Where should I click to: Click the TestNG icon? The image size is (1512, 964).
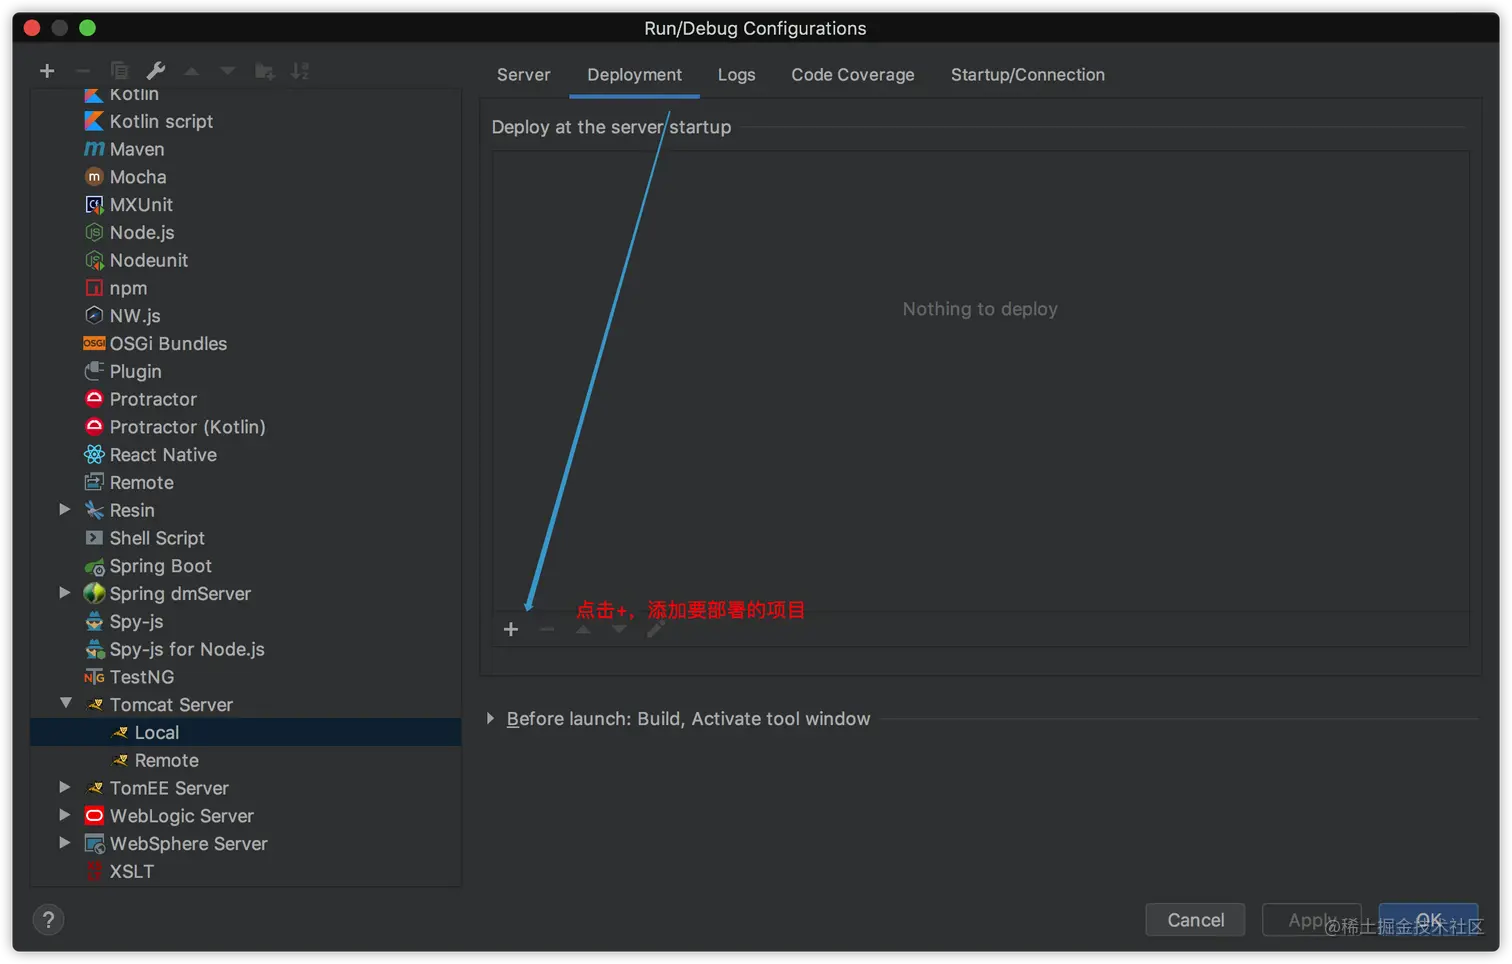94,677
